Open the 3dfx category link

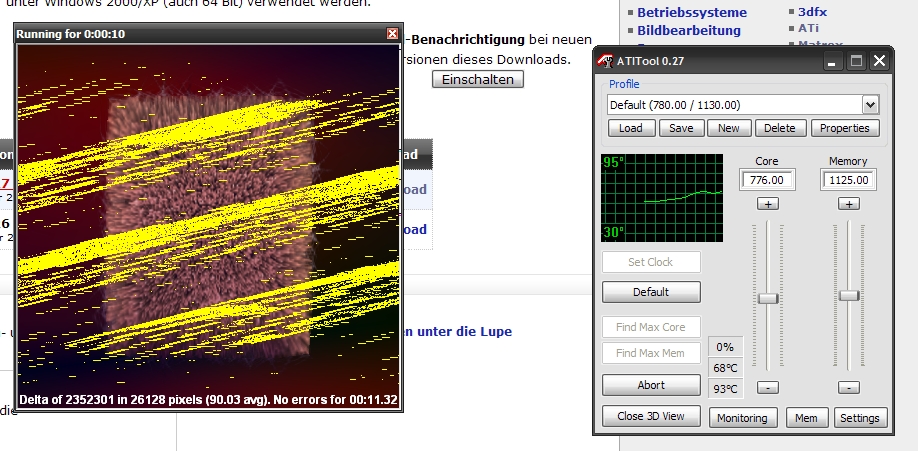(813, 12)
